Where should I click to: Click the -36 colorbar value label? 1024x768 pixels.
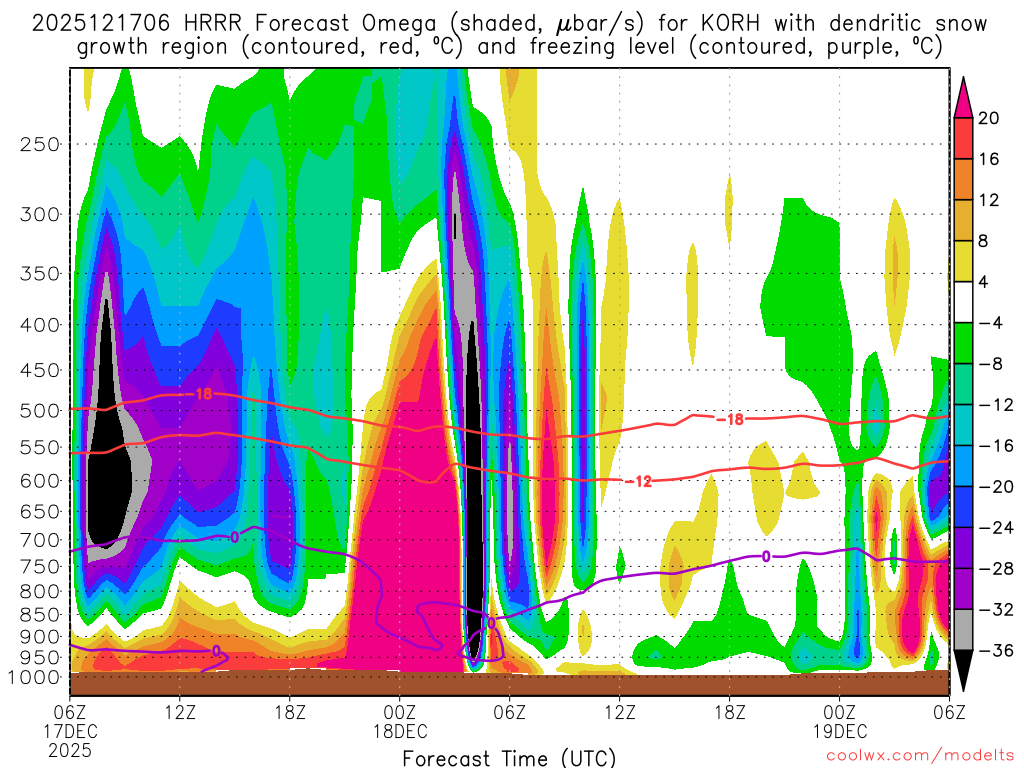point(995,650)
